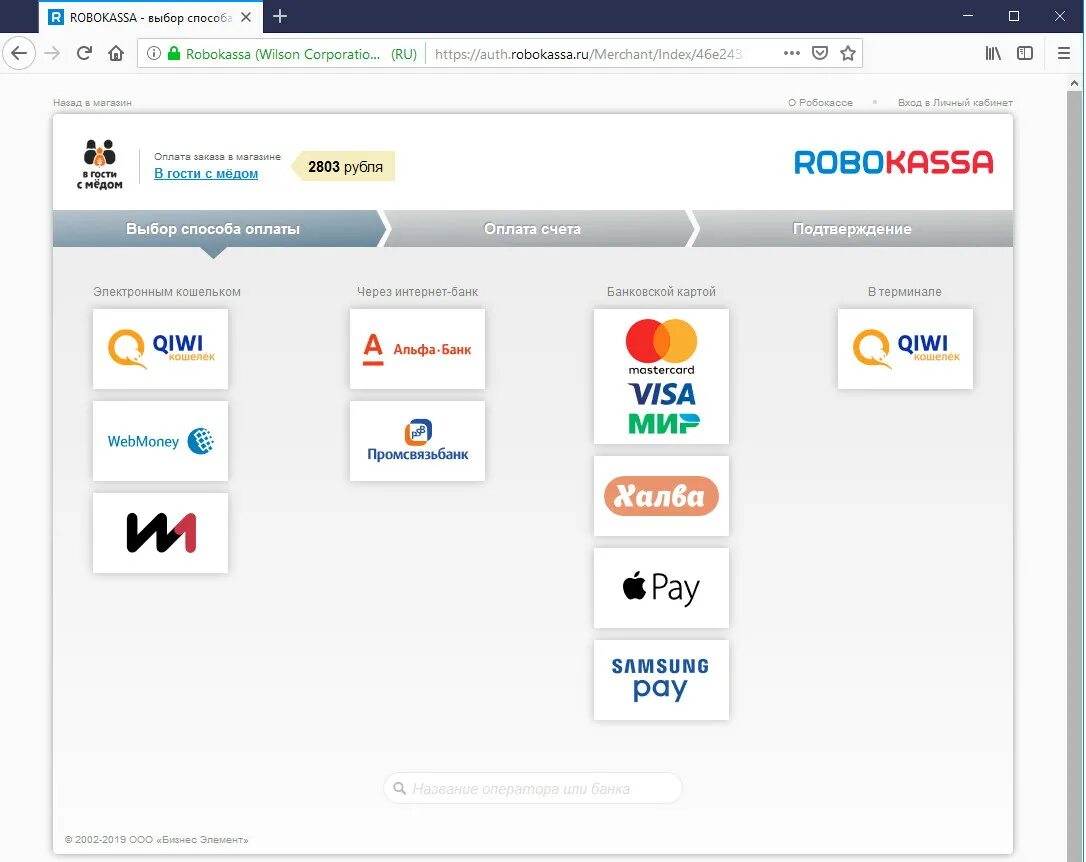Click the Подтверждение step
The height and width of the screenshot is (862, 1086).
(x=852, y=228)
